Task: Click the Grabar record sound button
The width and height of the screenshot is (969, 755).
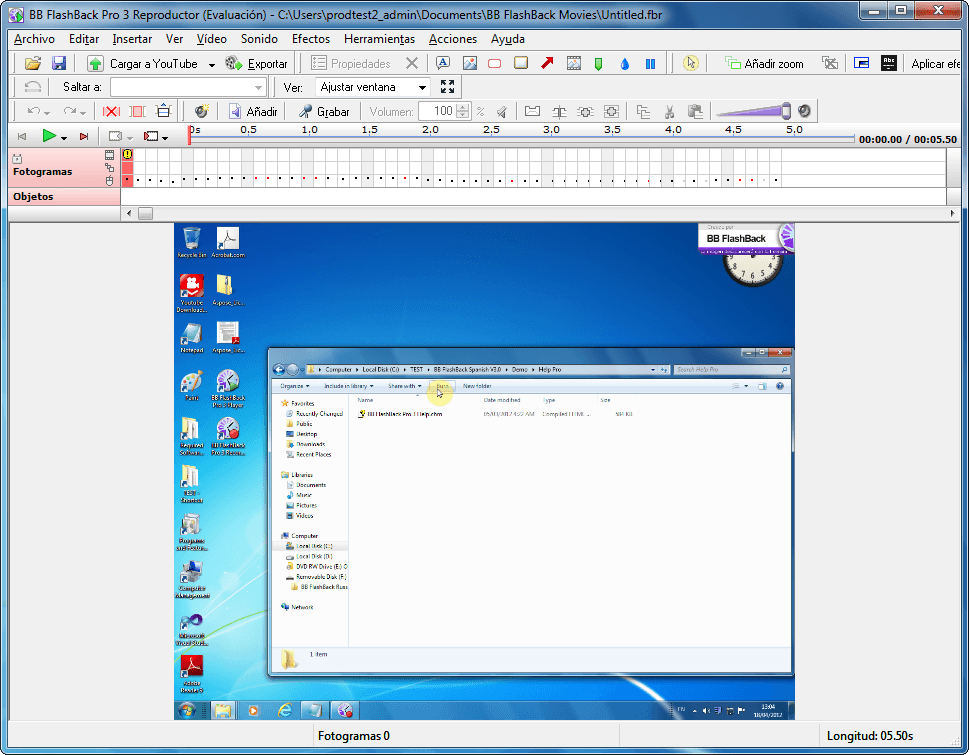Action: click(x=324, y=112)
